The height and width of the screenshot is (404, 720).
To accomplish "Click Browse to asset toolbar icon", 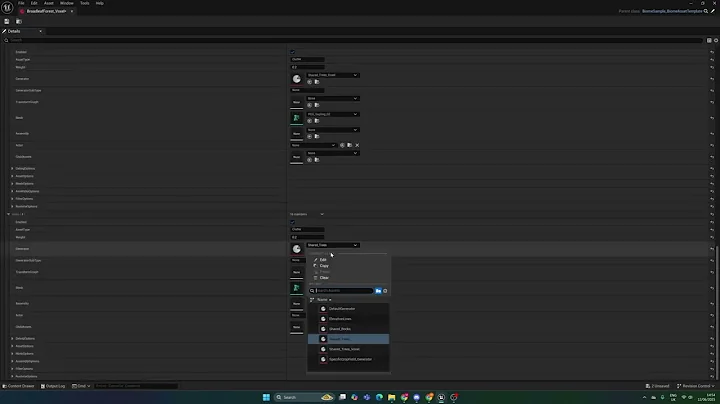I will (19, 22).
